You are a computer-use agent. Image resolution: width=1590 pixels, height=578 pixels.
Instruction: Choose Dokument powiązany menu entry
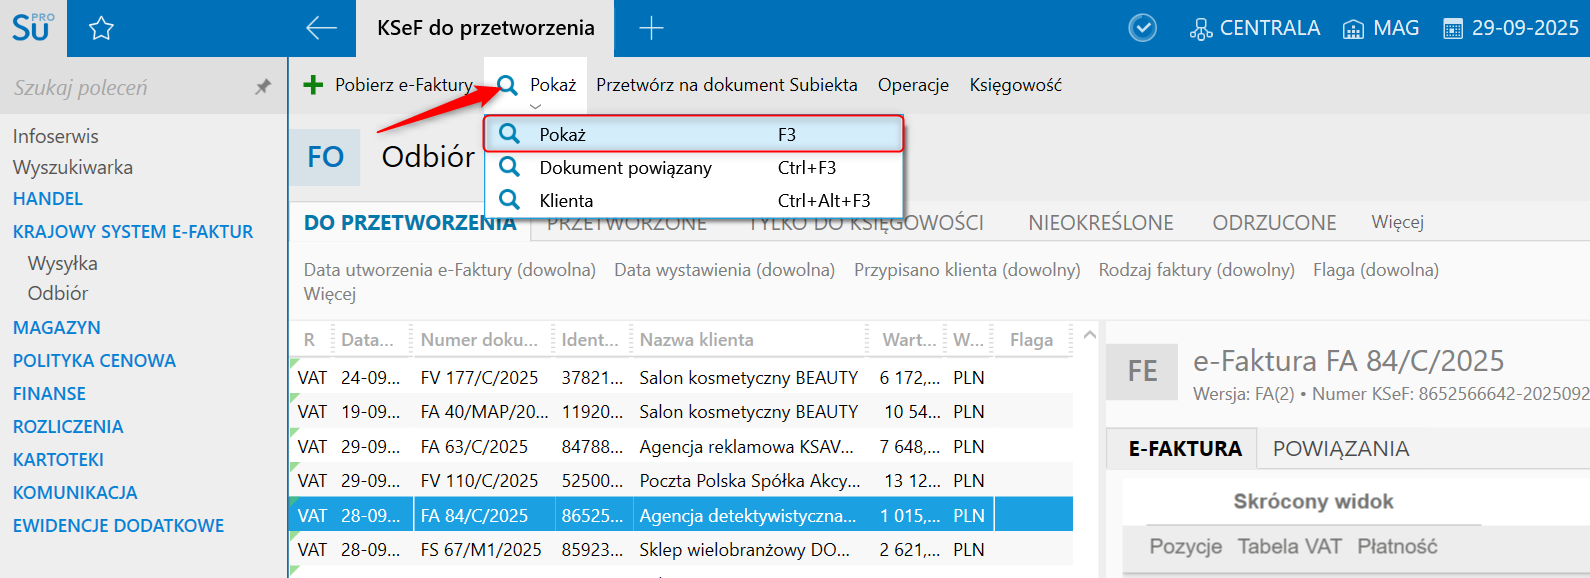click(694, 167)
